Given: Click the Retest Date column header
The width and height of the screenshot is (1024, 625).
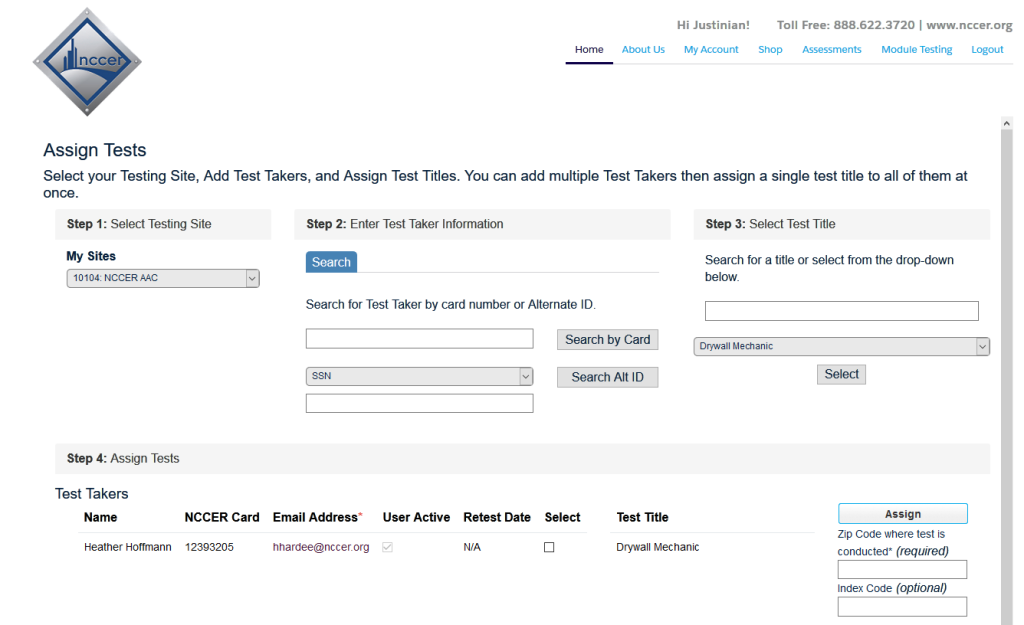Looking at the screenshot, I should tap(497, 517).
